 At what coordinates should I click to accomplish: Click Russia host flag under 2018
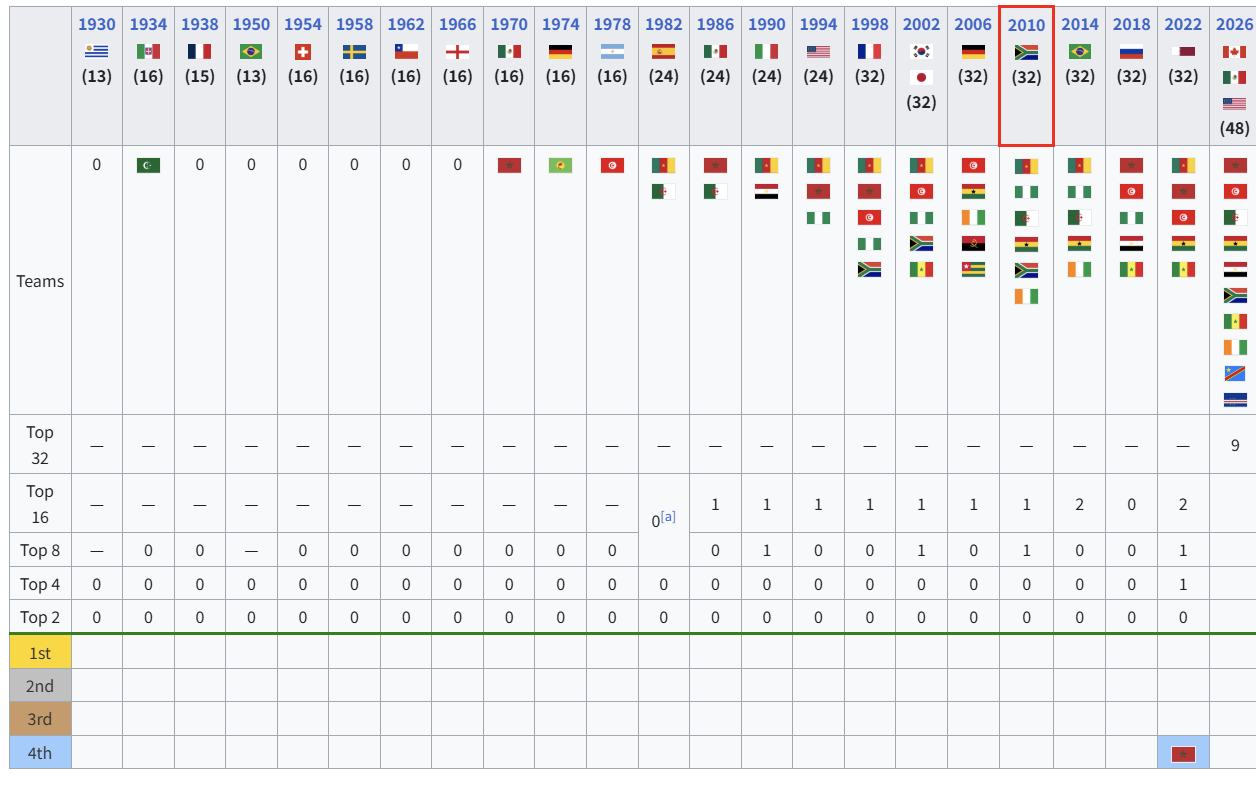click(x=1131, y=51)
